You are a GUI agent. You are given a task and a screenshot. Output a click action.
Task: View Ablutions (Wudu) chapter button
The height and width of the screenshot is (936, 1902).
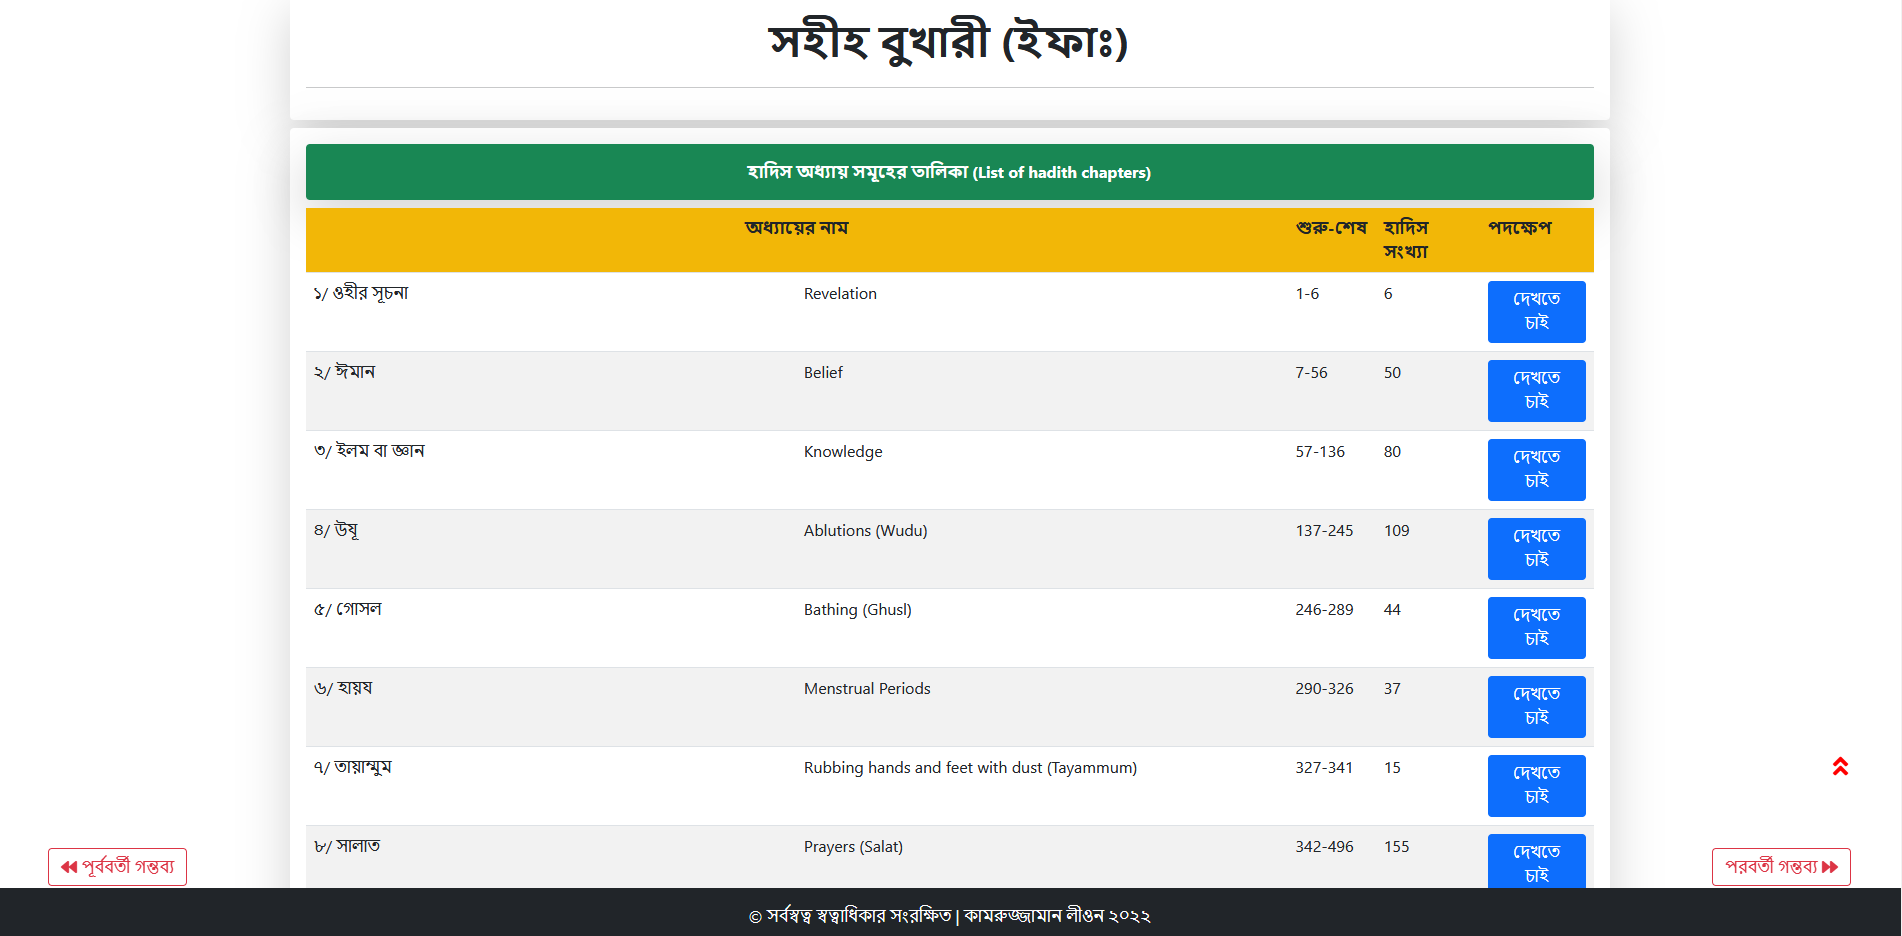pyautogui.click(x=1536, y=549)
